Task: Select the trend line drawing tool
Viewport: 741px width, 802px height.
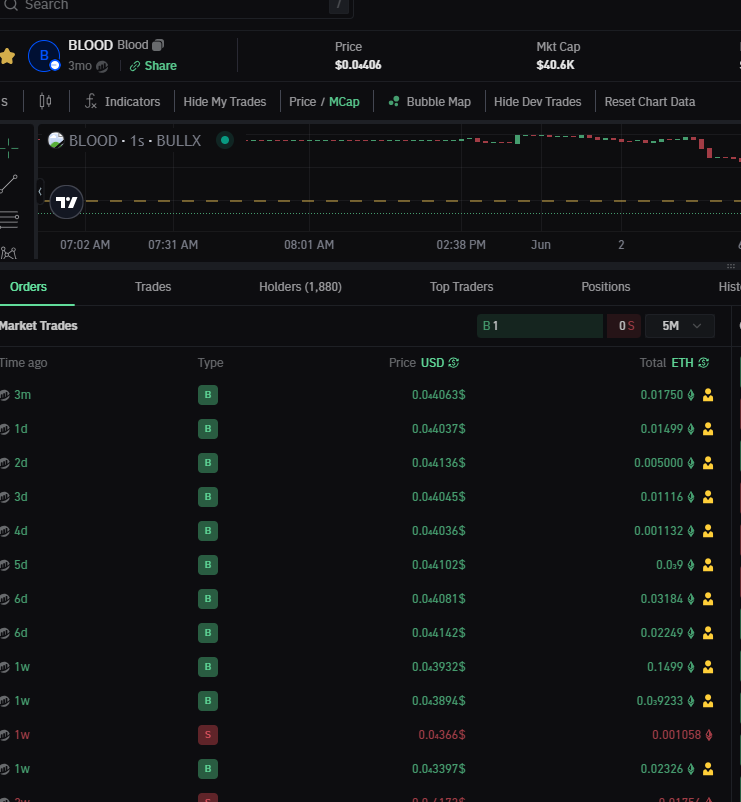Action: tap(9, 184)
